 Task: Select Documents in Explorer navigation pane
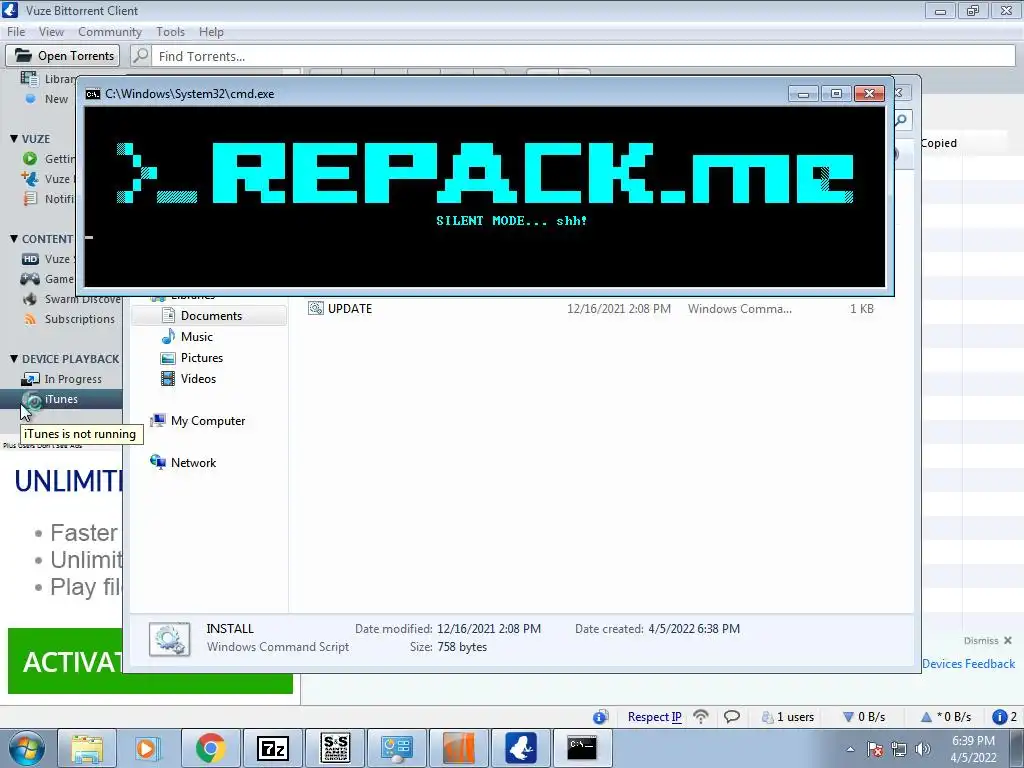209,315
